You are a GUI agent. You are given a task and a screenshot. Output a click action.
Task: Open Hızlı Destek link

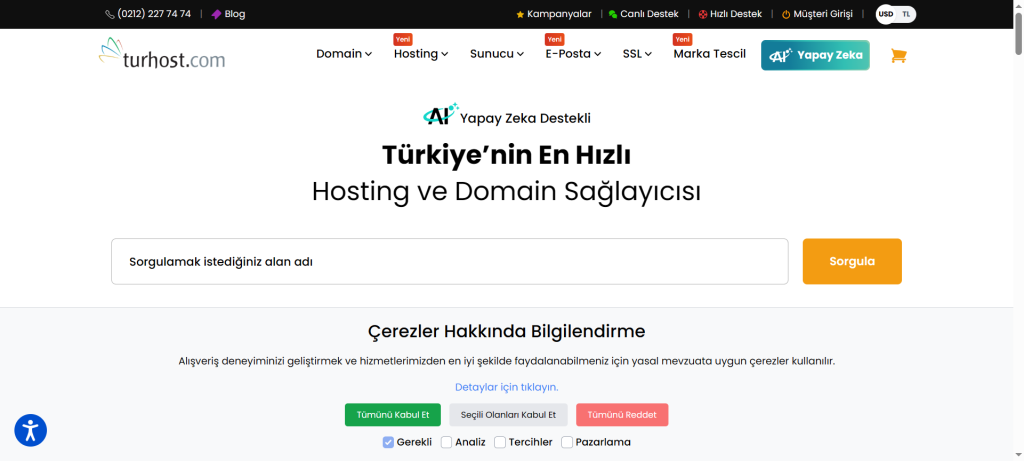(x=730, y=14)
